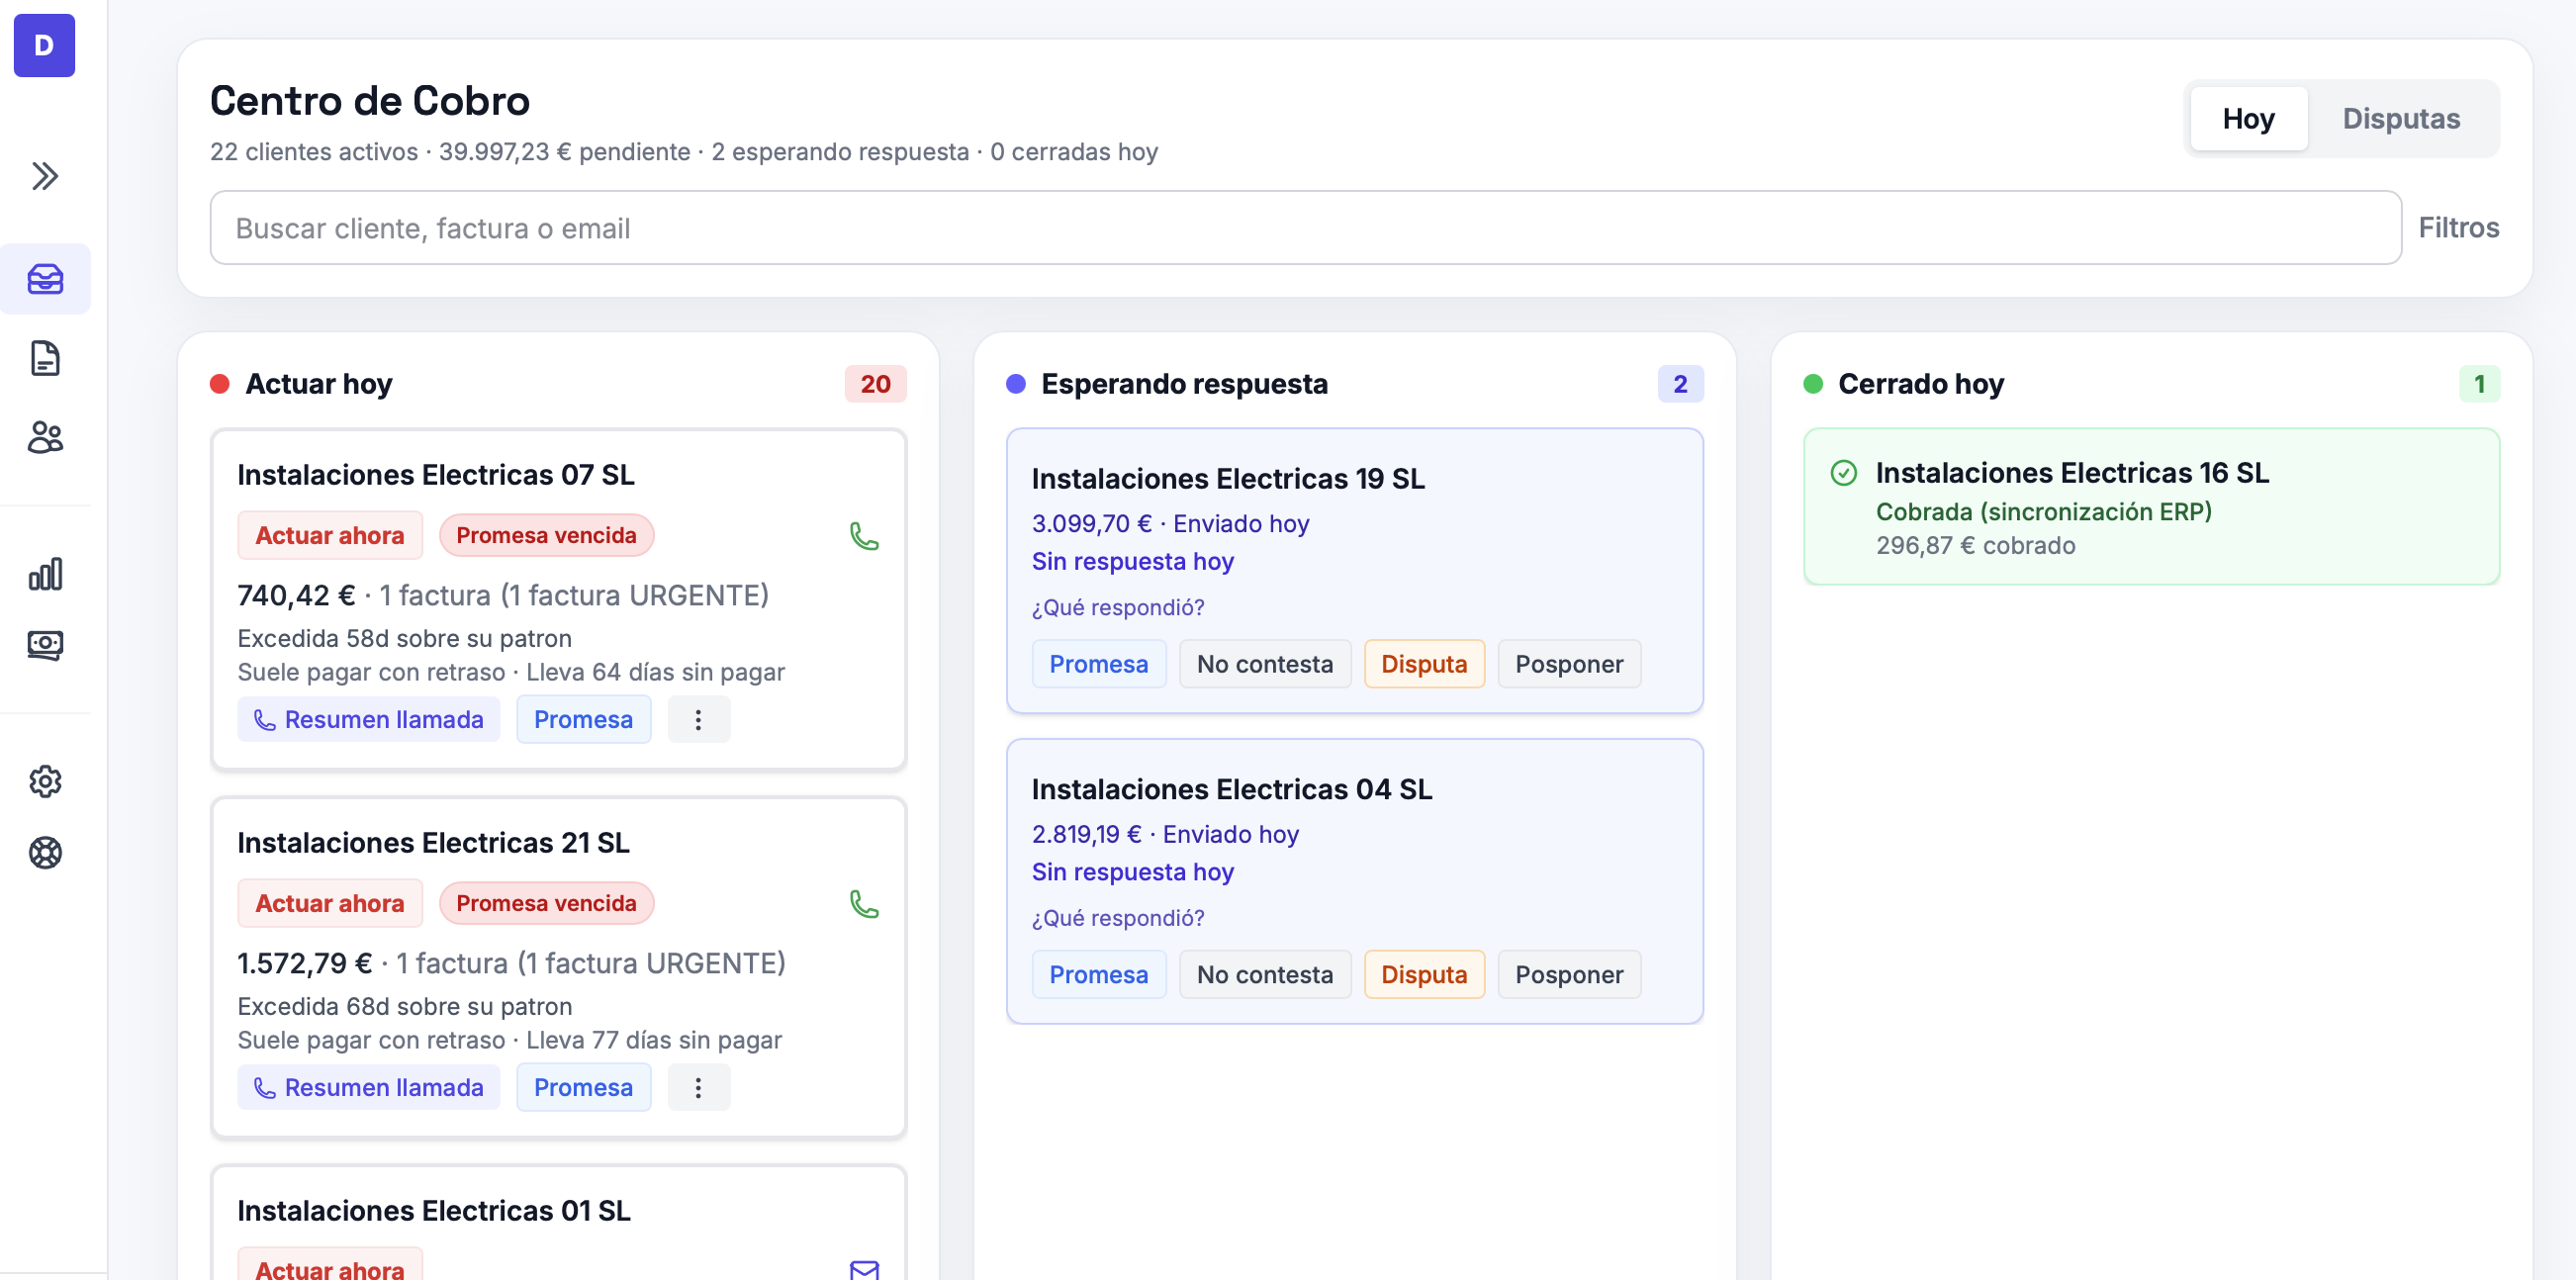Open Instalaciones Electricas 19 SL card title

[x=1228, y=478]
